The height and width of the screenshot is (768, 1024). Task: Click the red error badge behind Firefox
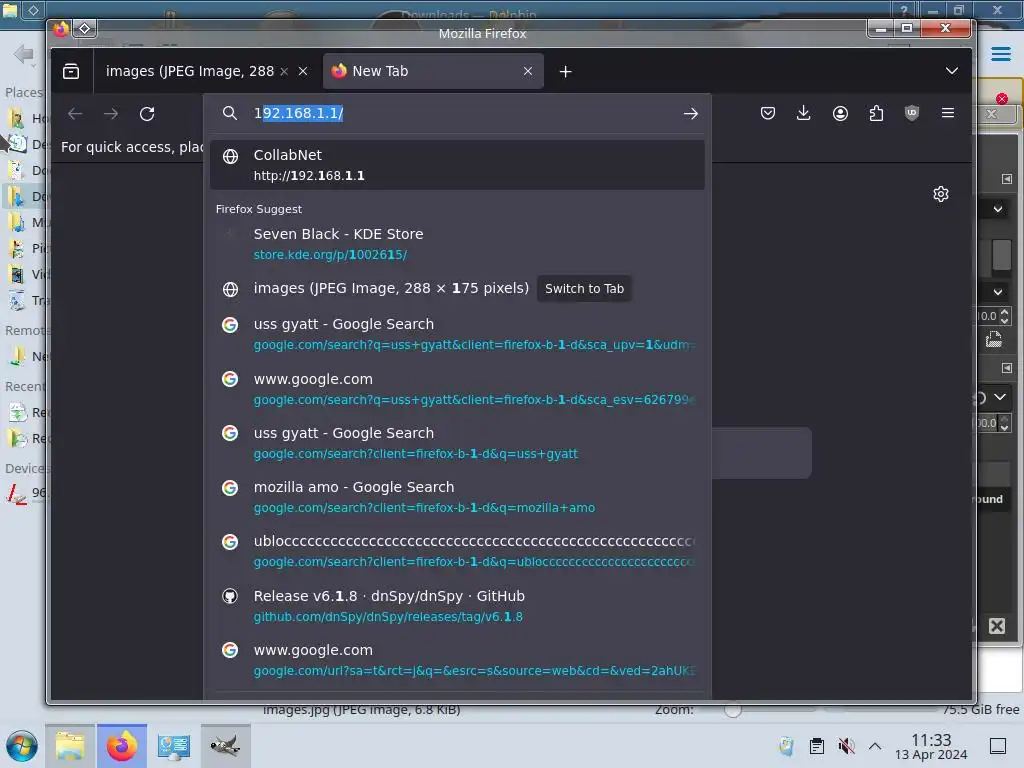click(x=1002, y=99)
